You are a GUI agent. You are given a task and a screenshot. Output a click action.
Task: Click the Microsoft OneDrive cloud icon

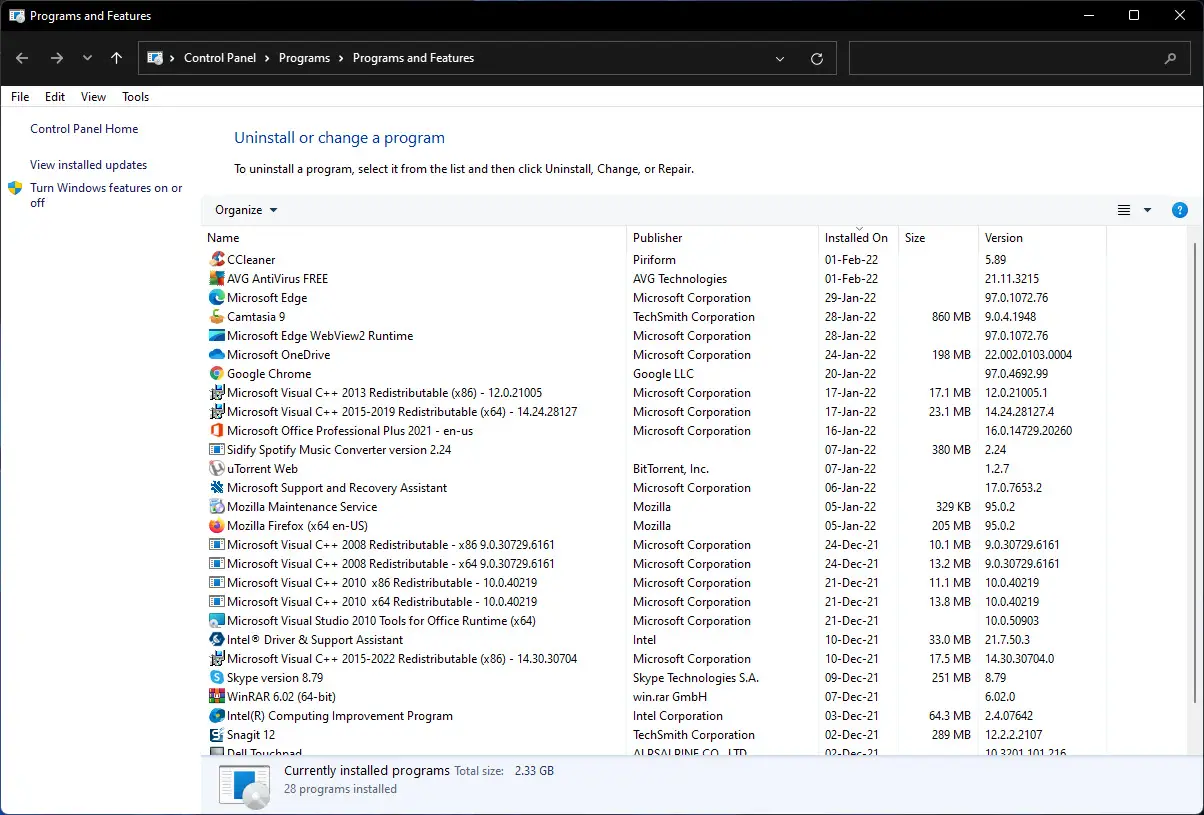click(x=217, y=355)
